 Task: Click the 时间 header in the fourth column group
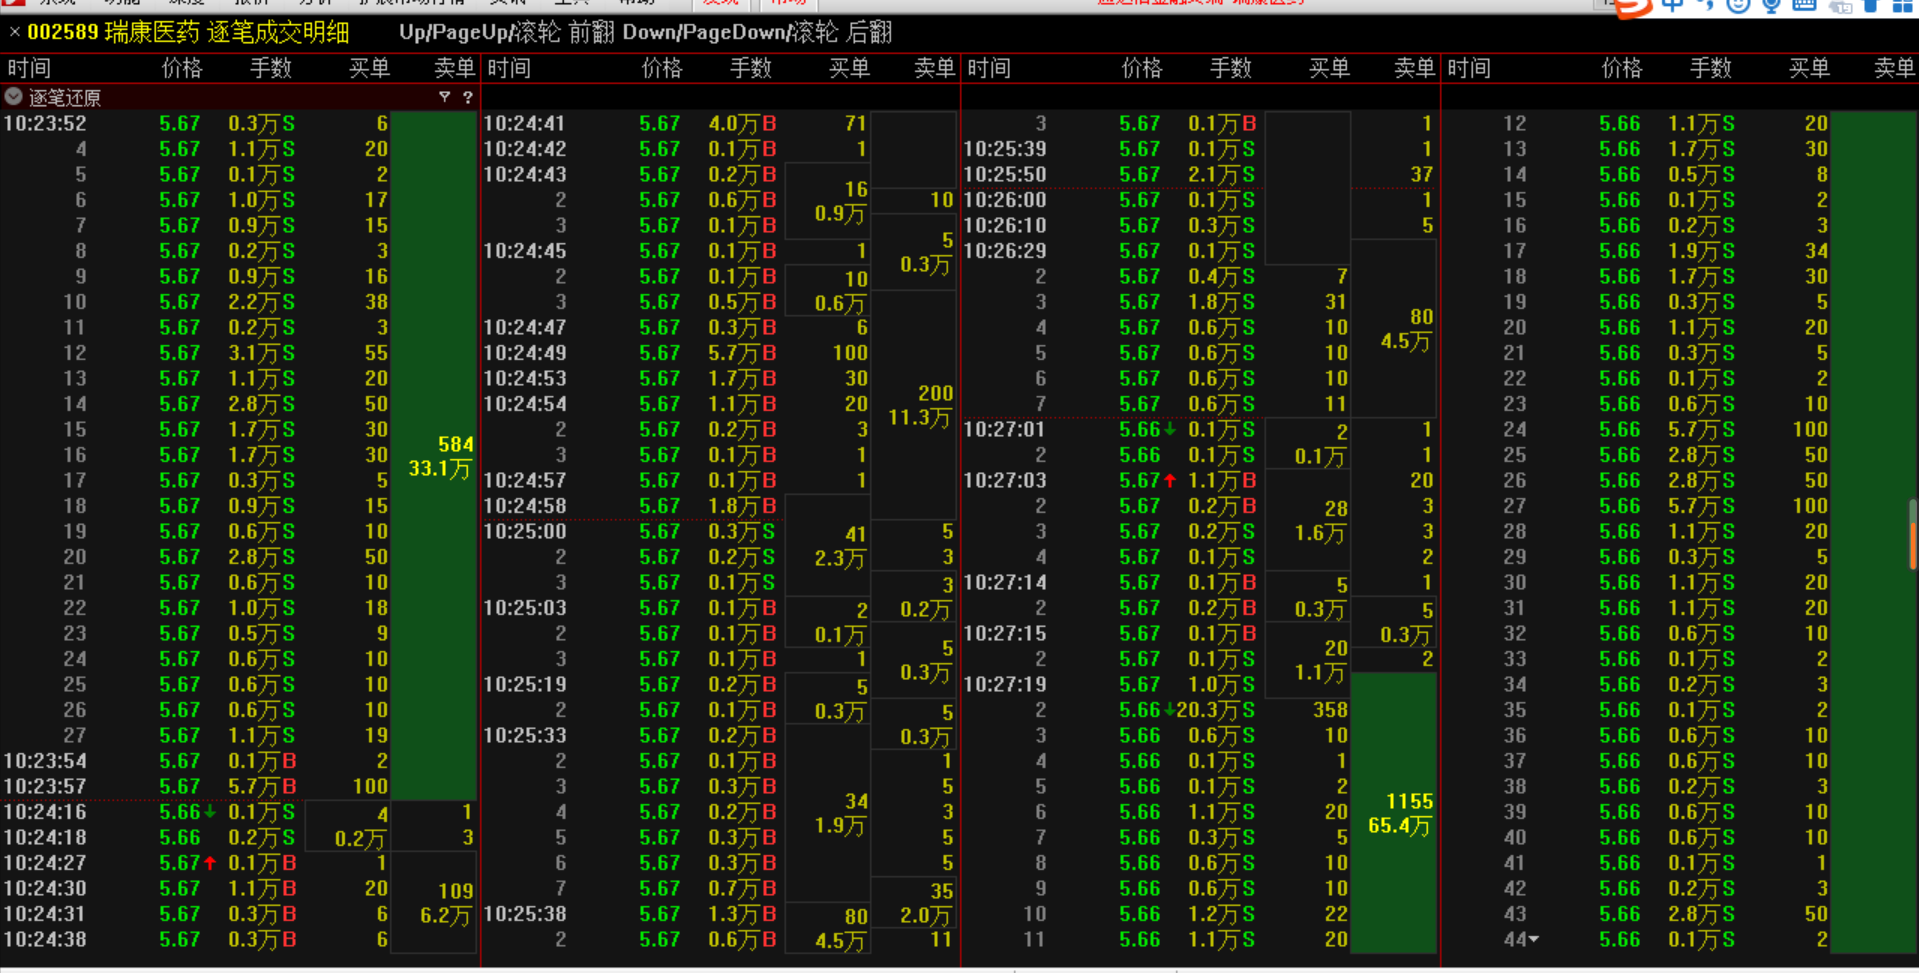pyautogui.click(x=1468, y=68)
